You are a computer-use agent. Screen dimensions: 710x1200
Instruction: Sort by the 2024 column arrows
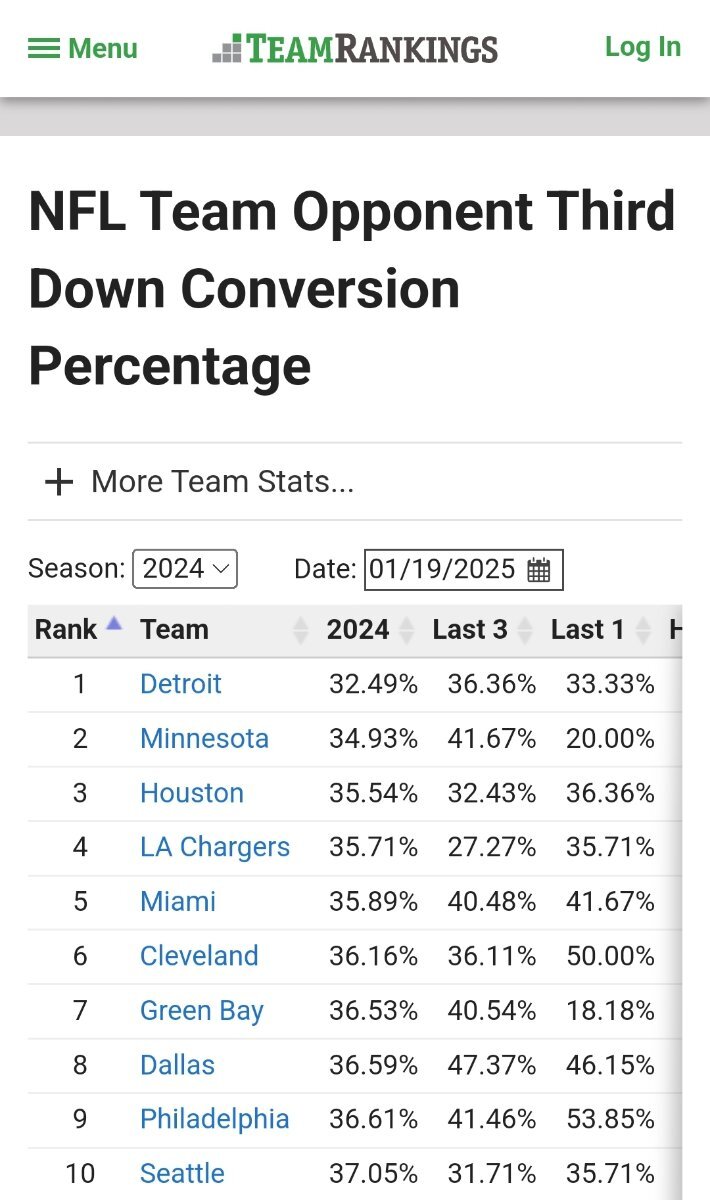point(406,630)
